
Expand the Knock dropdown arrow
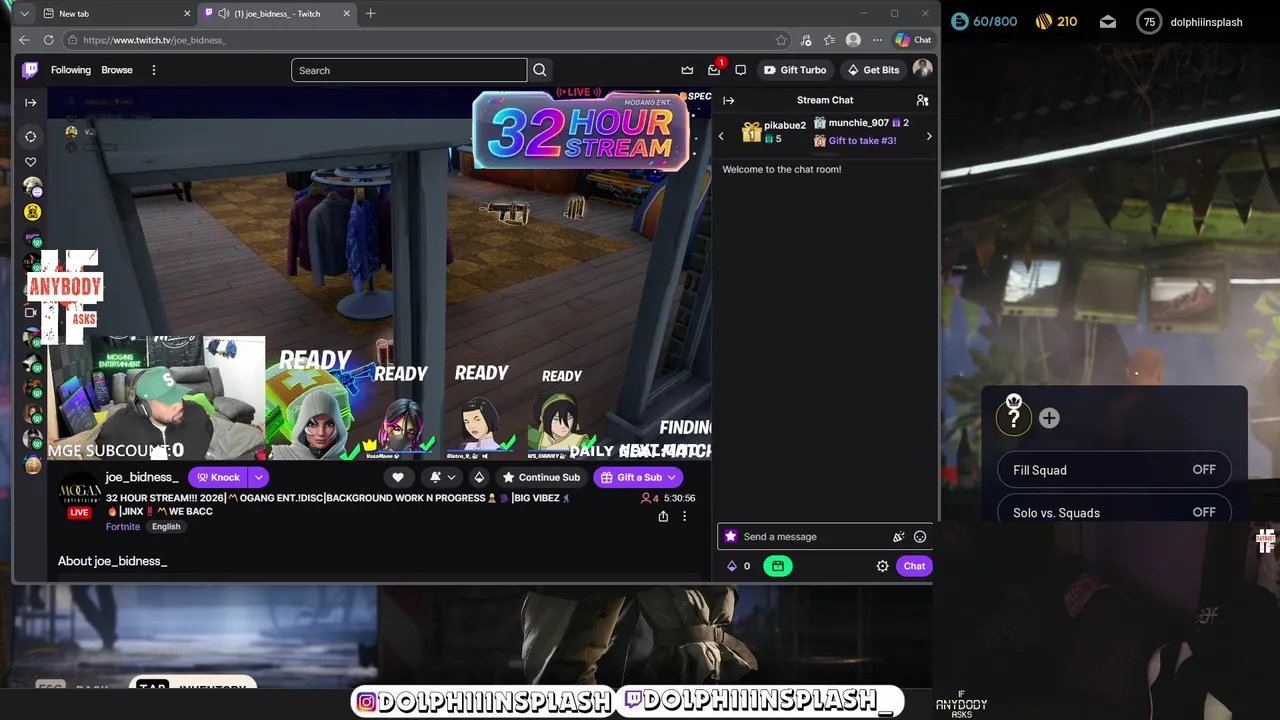tap(258, 477)
